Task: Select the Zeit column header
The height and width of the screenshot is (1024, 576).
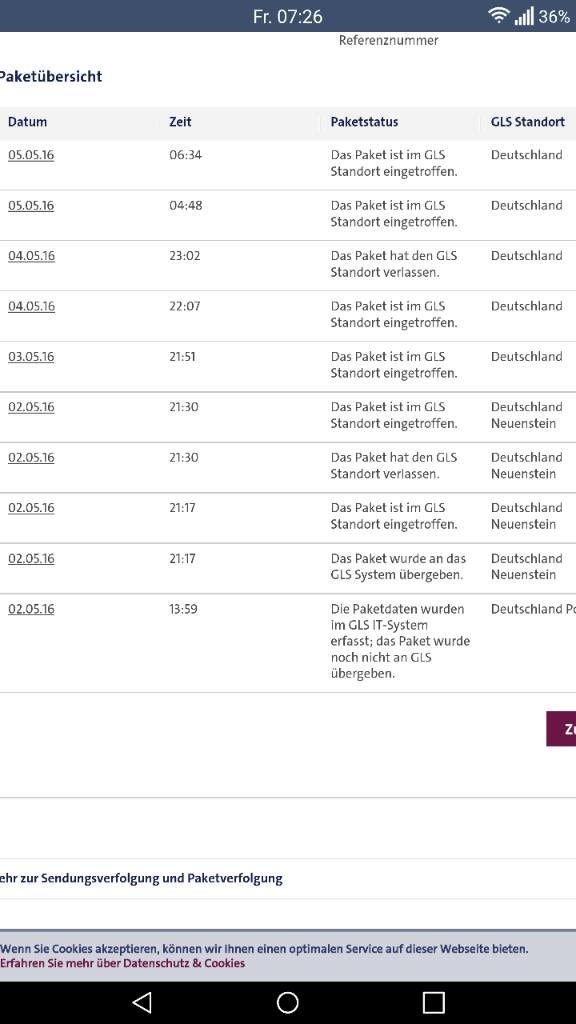Action: pos(180,122)
